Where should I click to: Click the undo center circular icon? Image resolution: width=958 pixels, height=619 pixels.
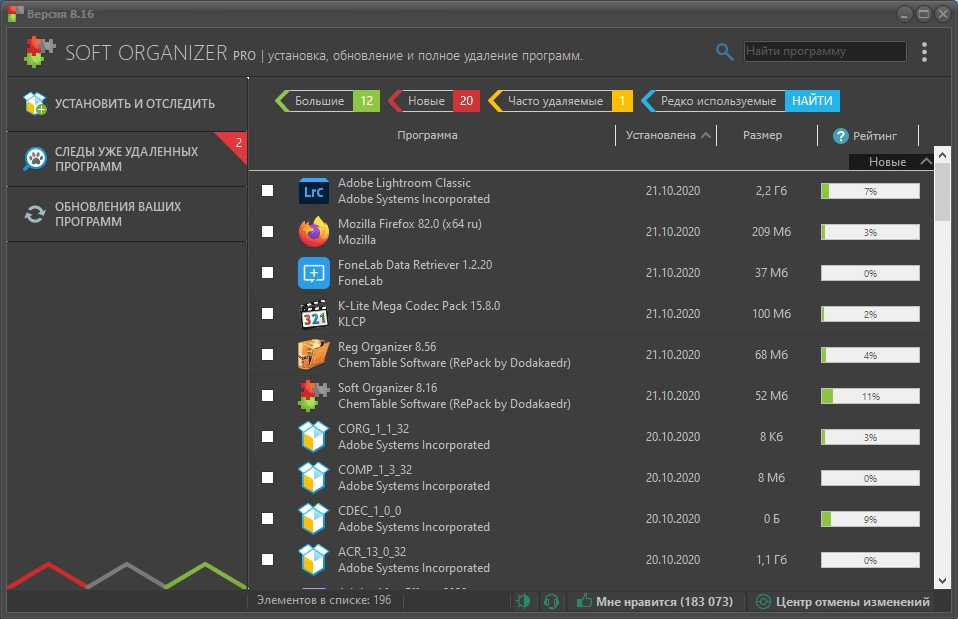click(763, 601)
